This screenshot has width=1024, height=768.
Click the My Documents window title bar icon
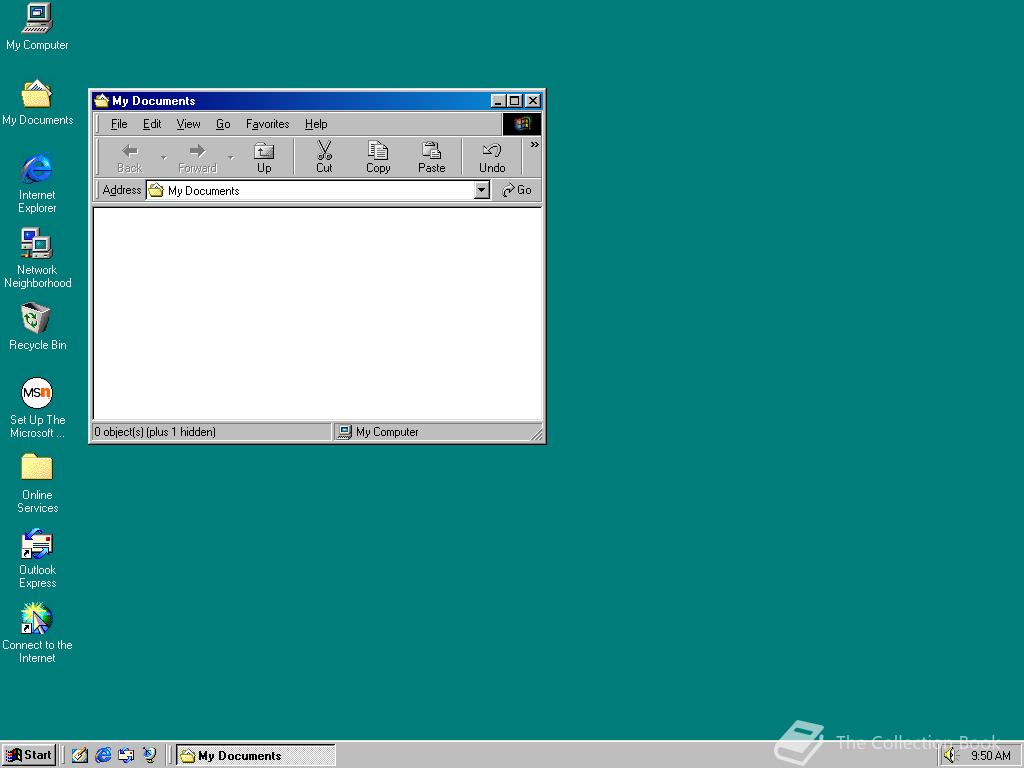click(x=101, y=101)
